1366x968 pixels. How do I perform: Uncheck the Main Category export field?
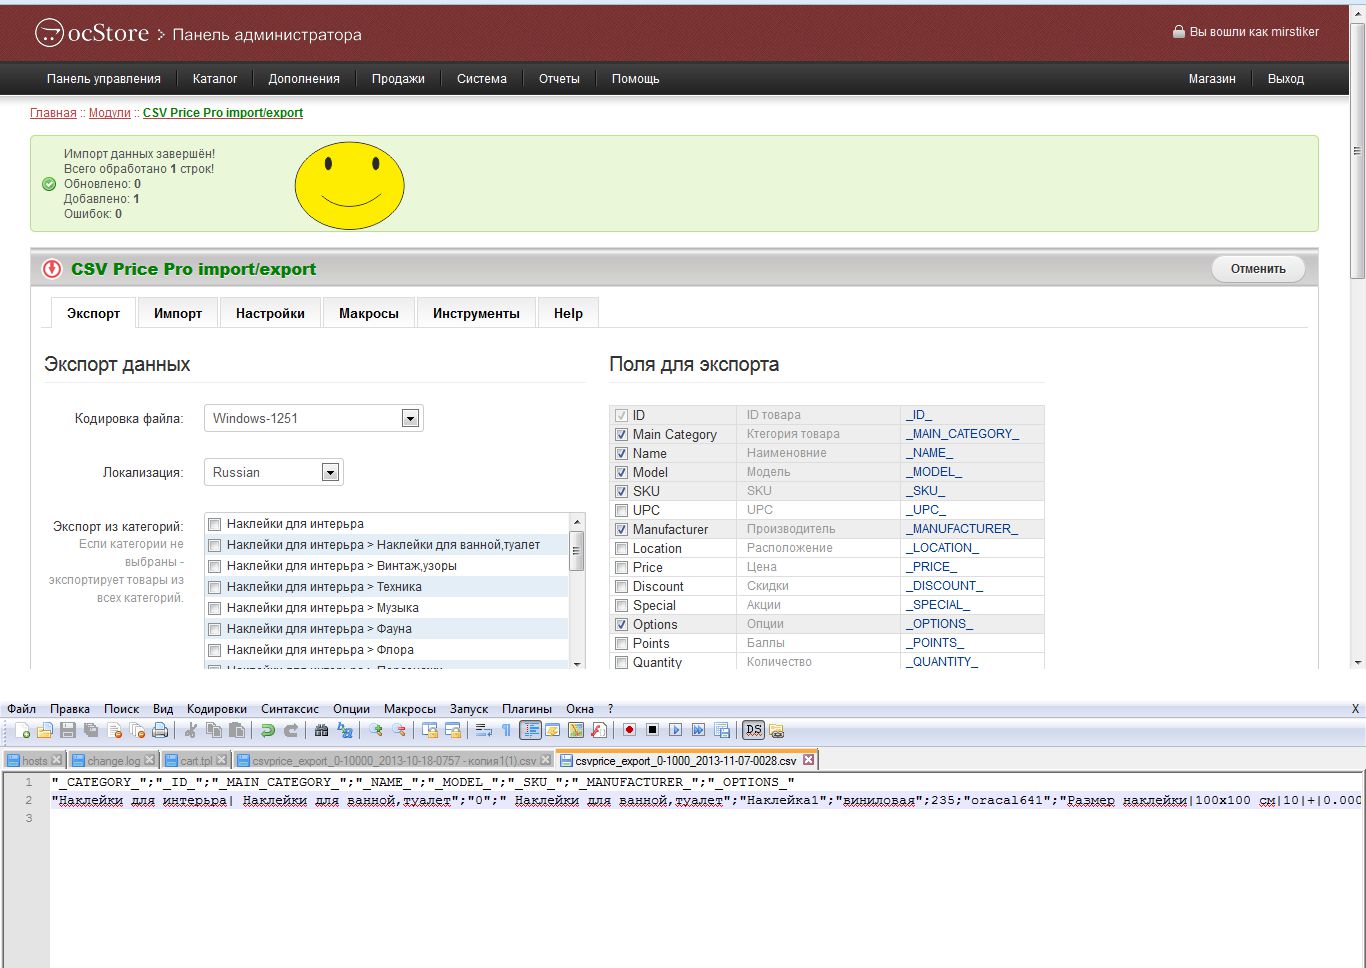coord(622,435)
